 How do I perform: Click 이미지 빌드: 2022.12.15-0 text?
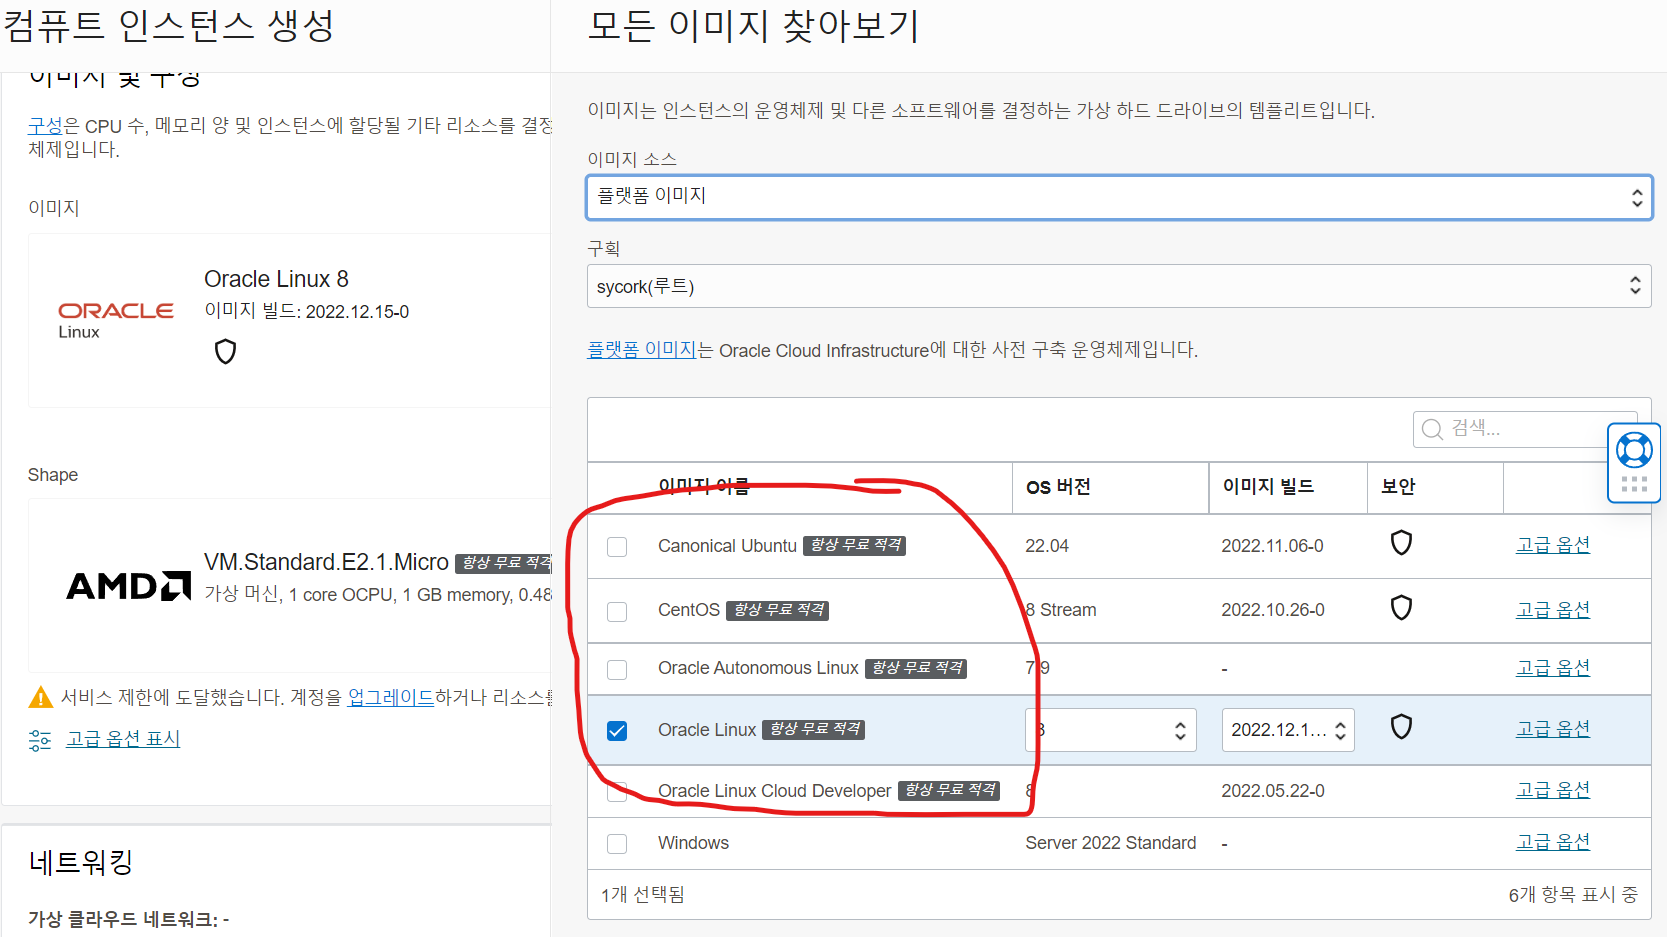tap(306, 312)
